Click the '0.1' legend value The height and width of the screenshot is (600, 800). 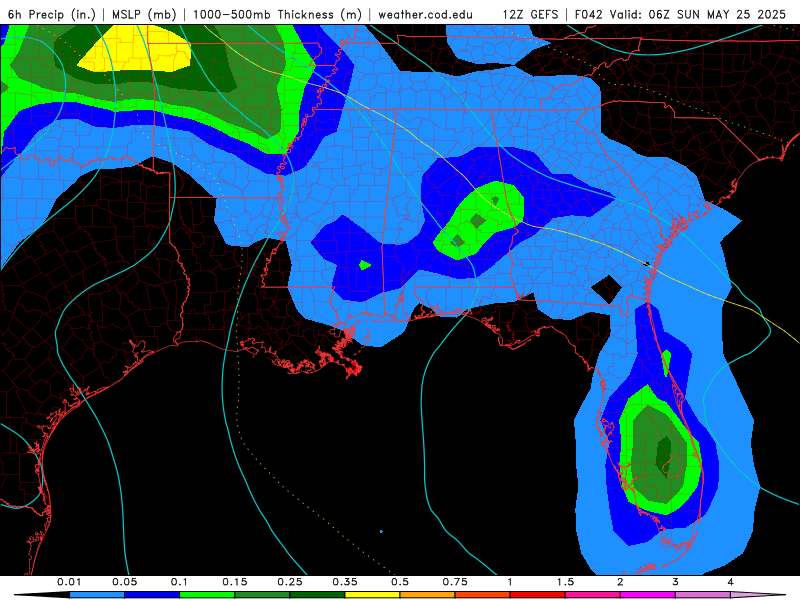pyautogui.click(x=179, y=582)
